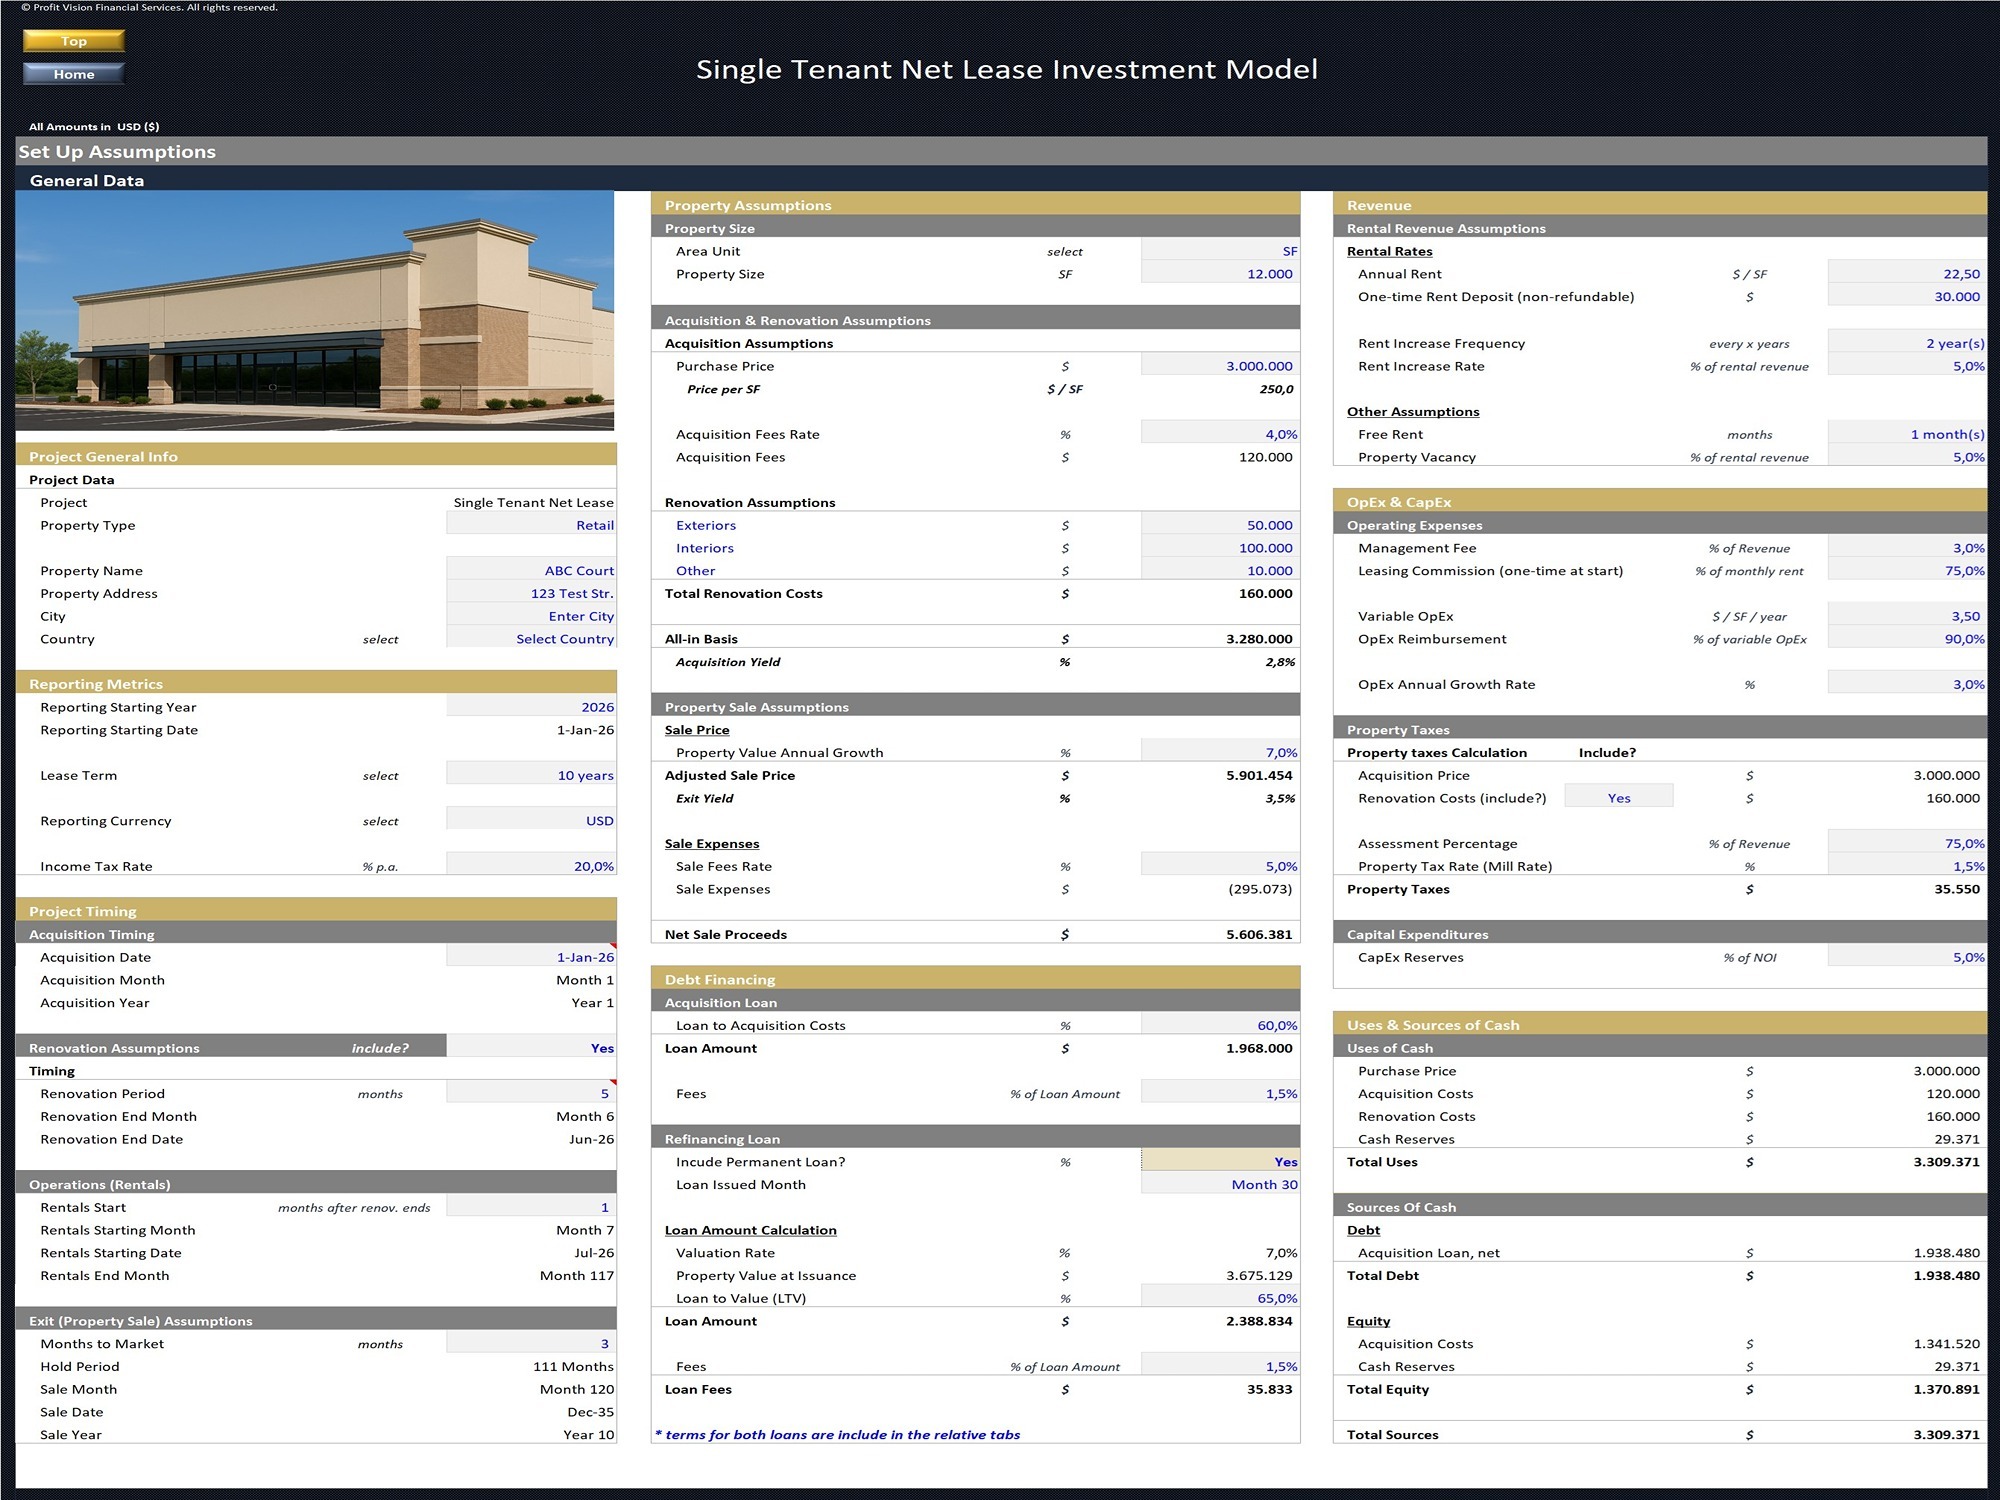Click the Top navigation button
This screenshot has height=1500, width=2000.
click(72, 41)
